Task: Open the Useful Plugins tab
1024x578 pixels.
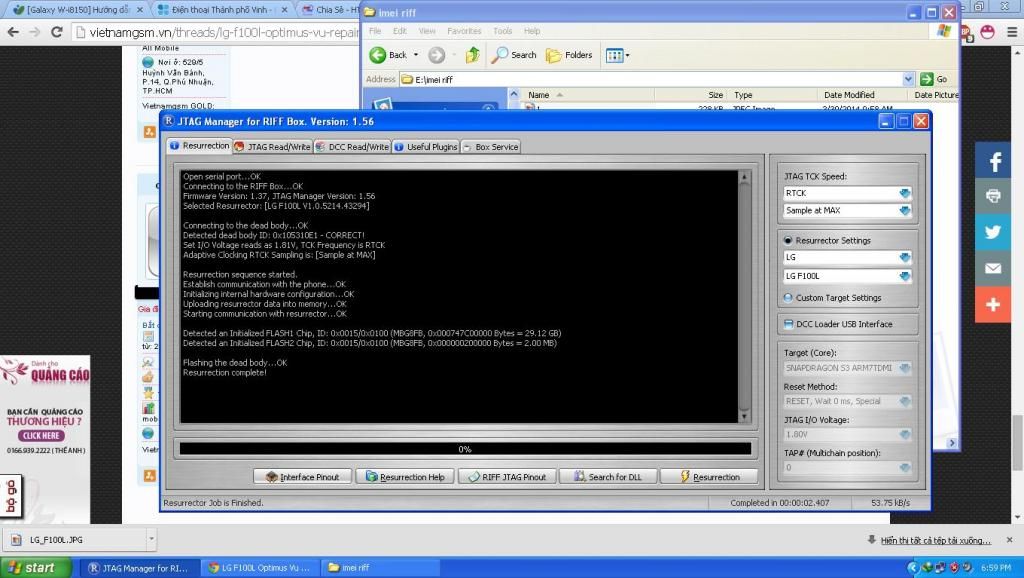Action: (426, 147)
